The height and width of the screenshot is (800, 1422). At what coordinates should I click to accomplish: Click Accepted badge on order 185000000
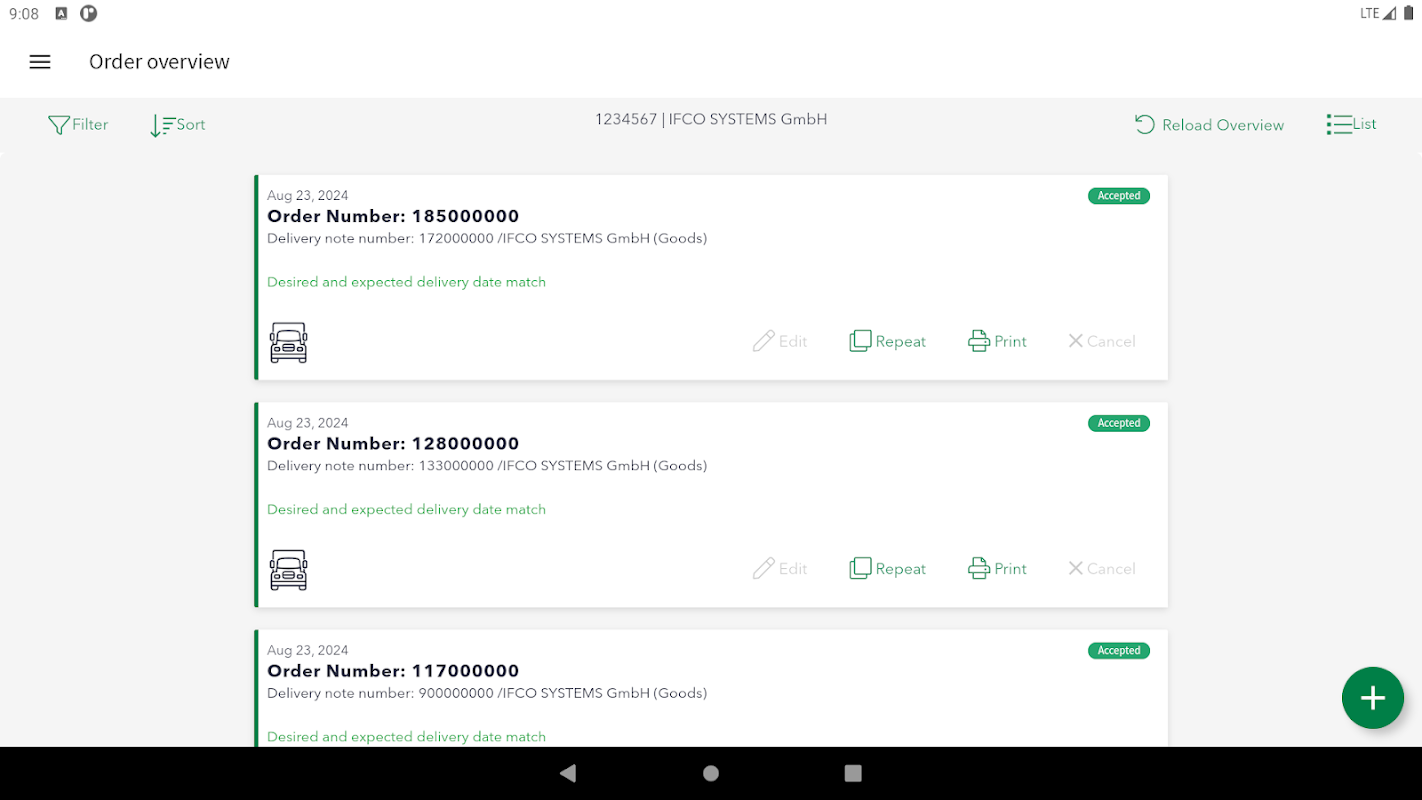(1118, 196)
